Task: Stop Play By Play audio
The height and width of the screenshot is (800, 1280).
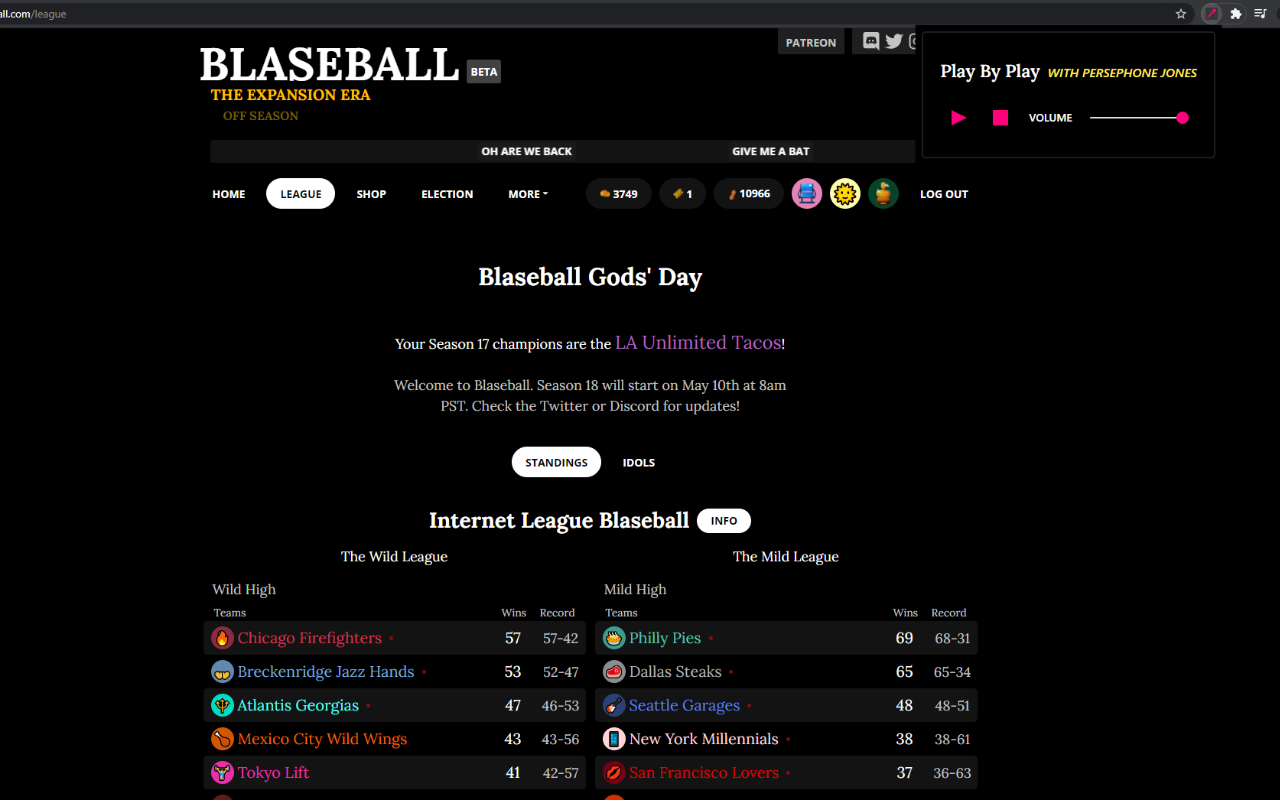Action: 1000,118
